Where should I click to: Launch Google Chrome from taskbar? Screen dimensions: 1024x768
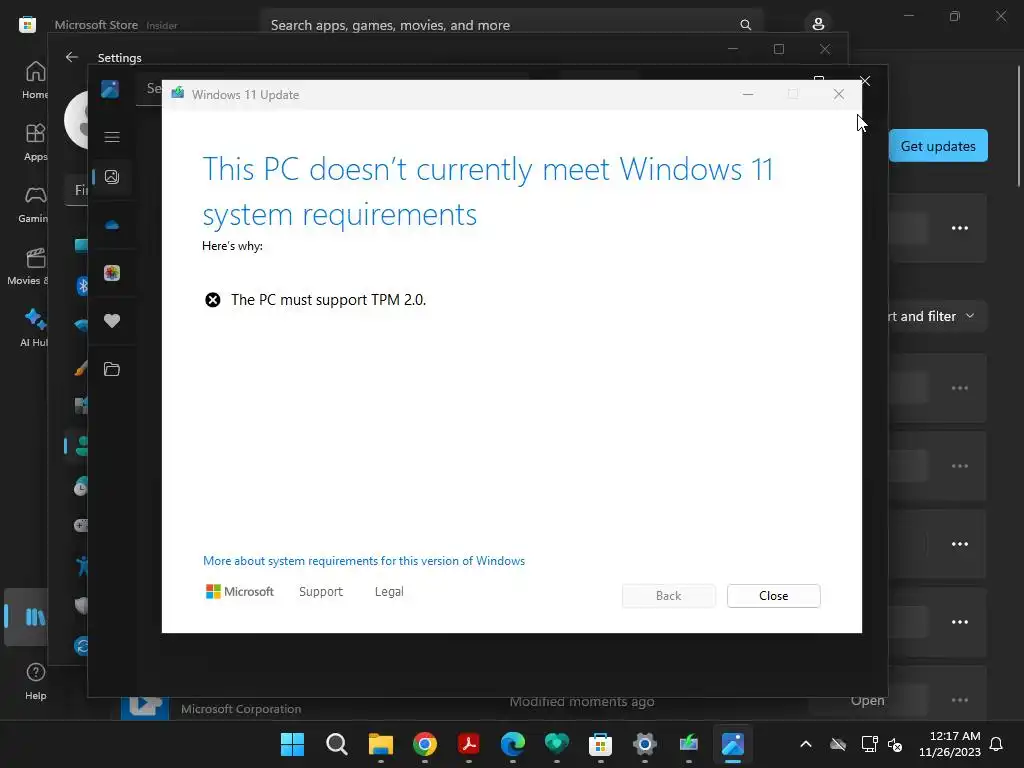(x=424, y=744)
